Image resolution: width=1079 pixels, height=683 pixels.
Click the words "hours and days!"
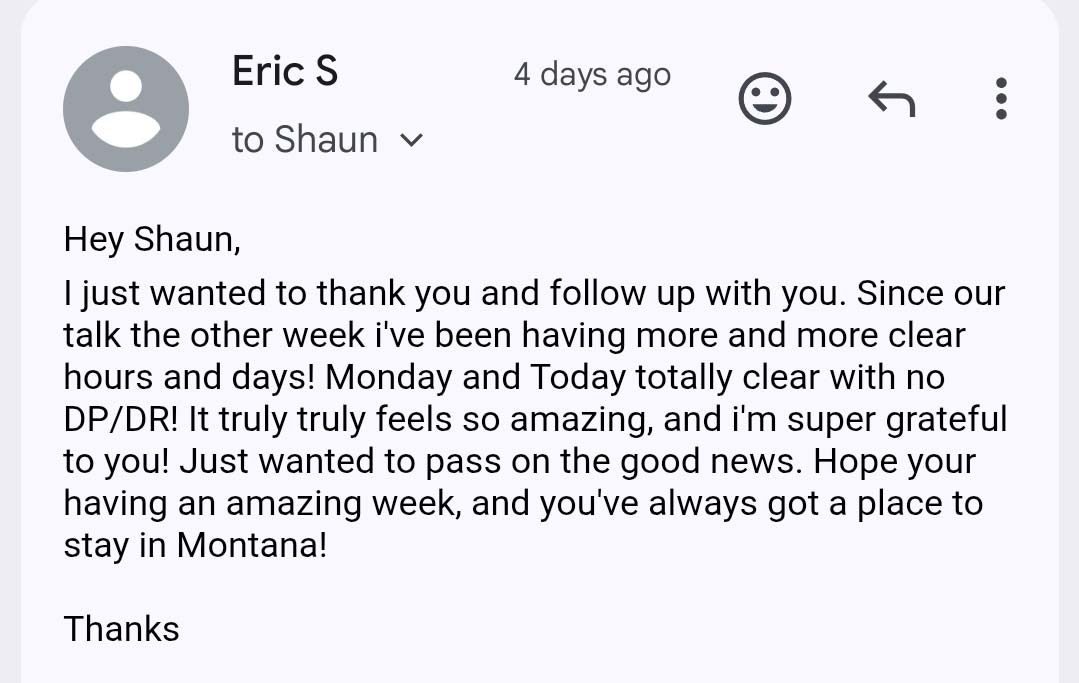(190, 378)
